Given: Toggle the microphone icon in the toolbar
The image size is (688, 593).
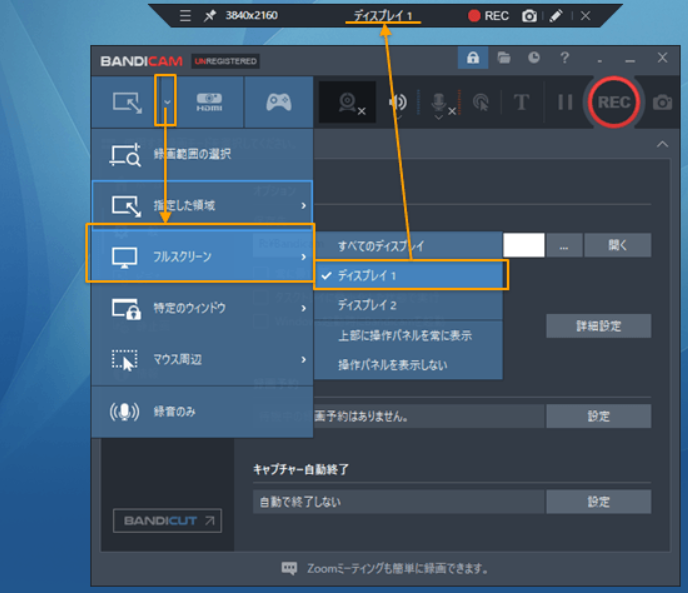Looking at the screenshot, I should [439, 102].
